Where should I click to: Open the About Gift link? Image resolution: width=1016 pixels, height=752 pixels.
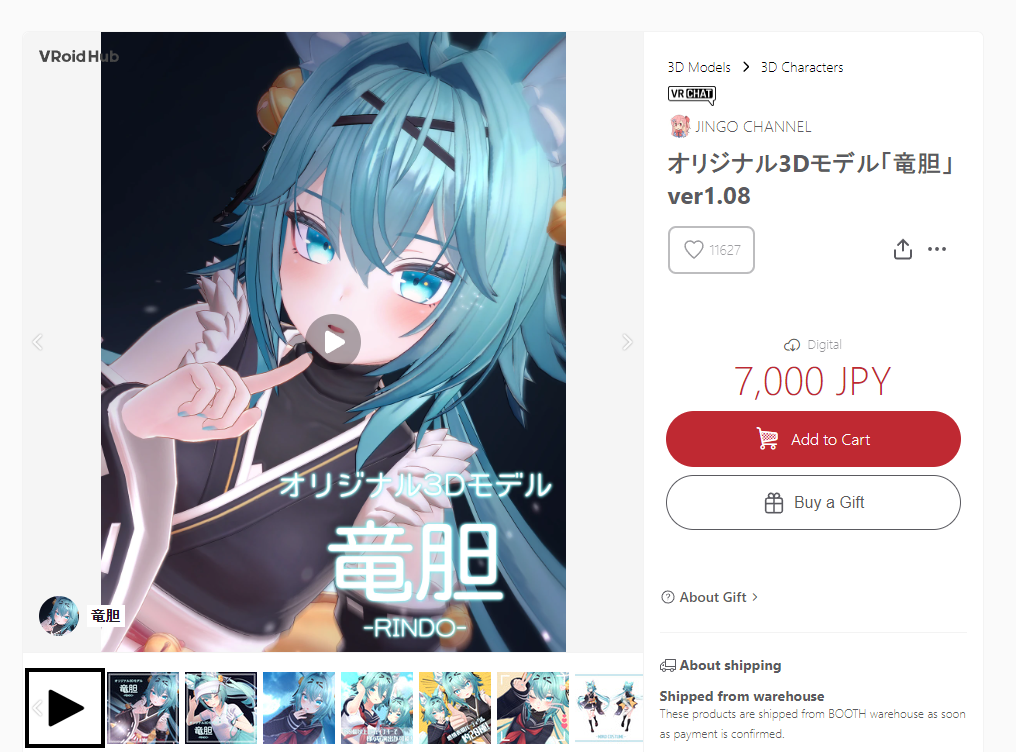(710, 597)
